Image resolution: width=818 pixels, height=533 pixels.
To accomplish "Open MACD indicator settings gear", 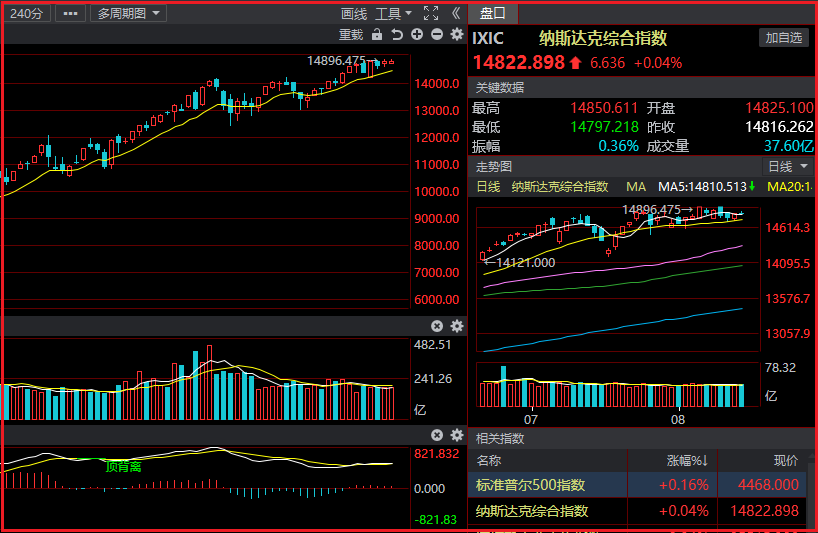I will (x=457, y=435).
